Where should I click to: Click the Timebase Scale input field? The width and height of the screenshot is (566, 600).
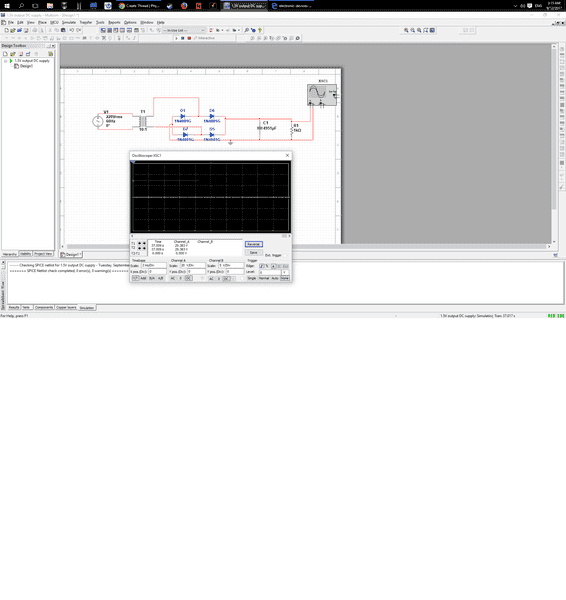154,265
